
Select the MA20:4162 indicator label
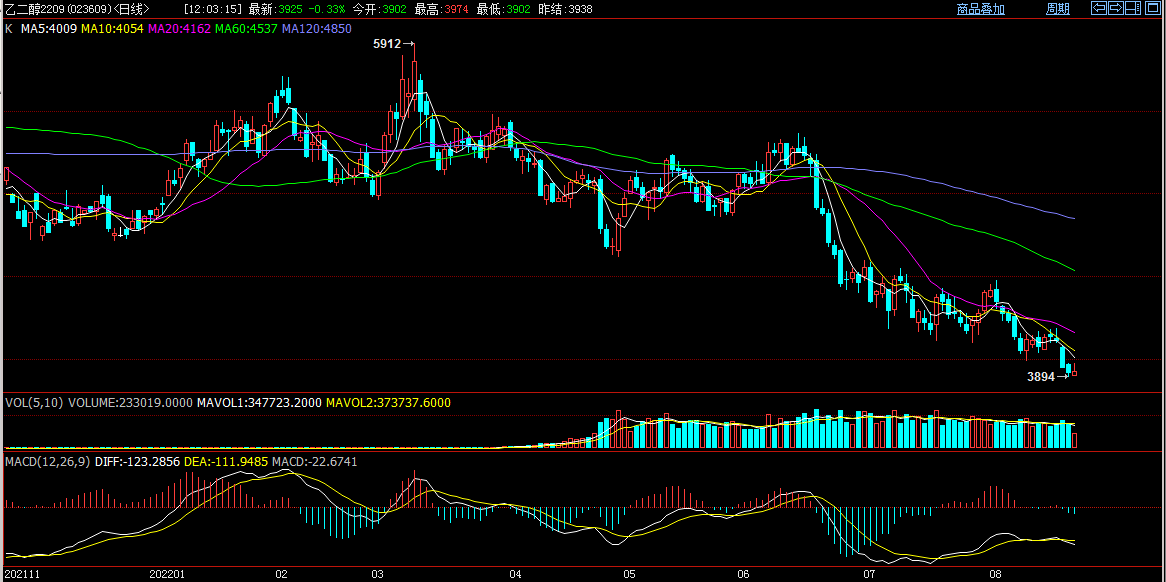point(180,29)
